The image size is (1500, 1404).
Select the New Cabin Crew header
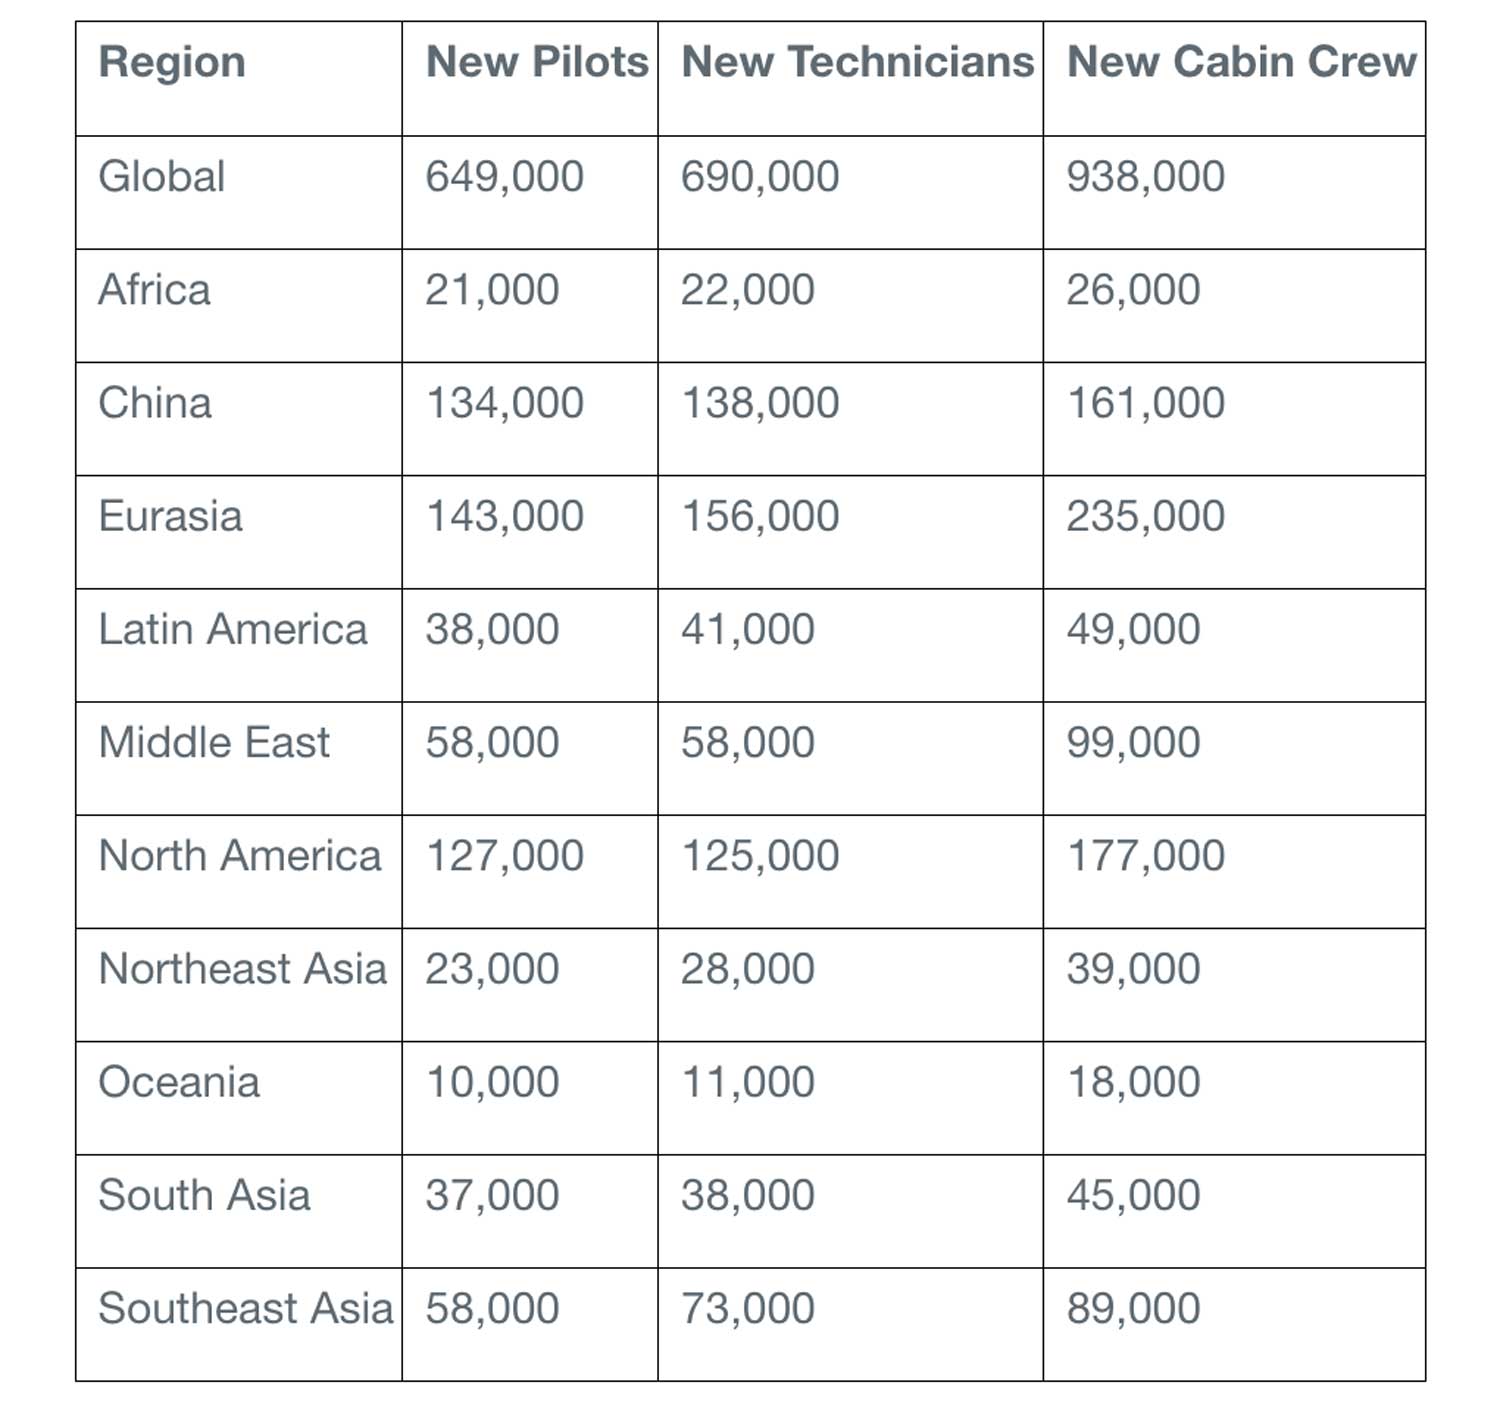pos(1241,62)
